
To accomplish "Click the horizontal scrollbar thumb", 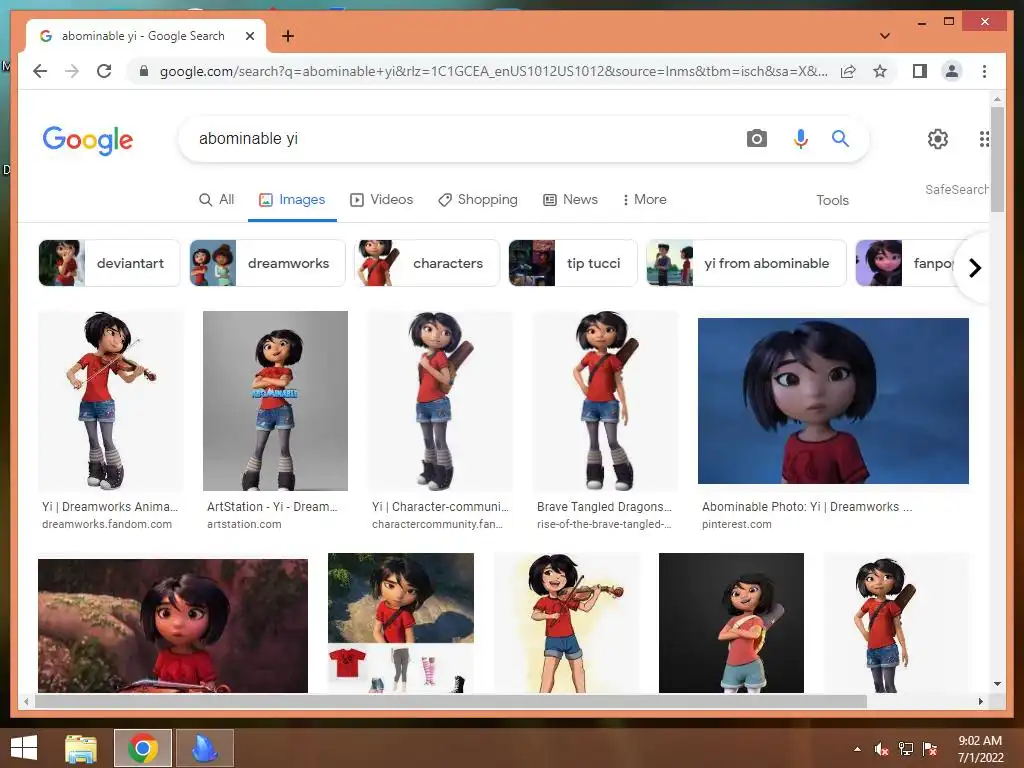I will 451,701.
